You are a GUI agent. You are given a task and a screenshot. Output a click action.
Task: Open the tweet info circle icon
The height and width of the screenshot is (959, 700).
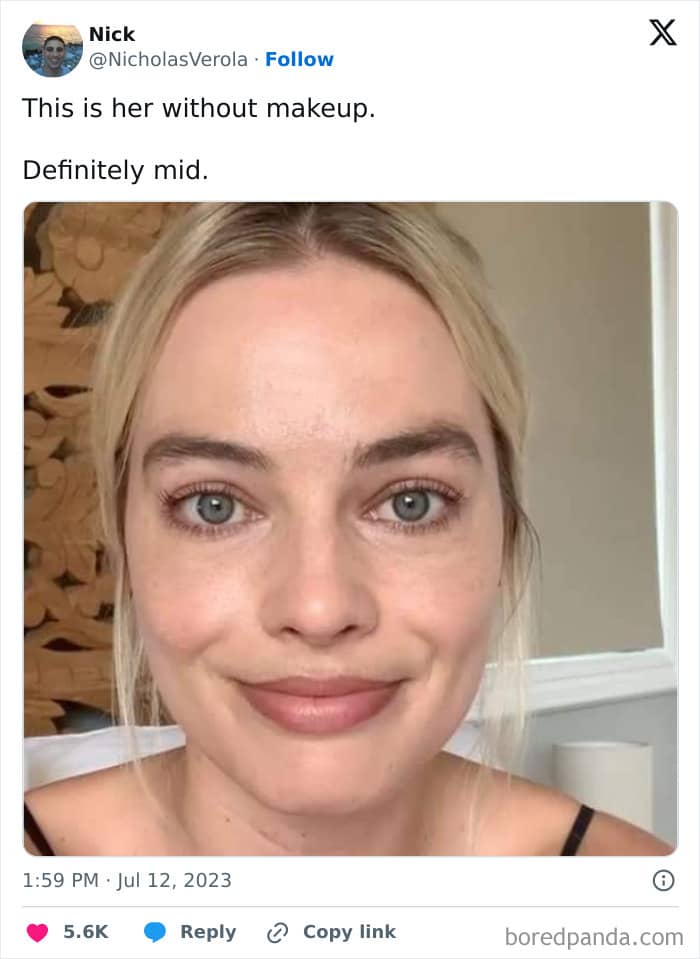click(663, 880)
